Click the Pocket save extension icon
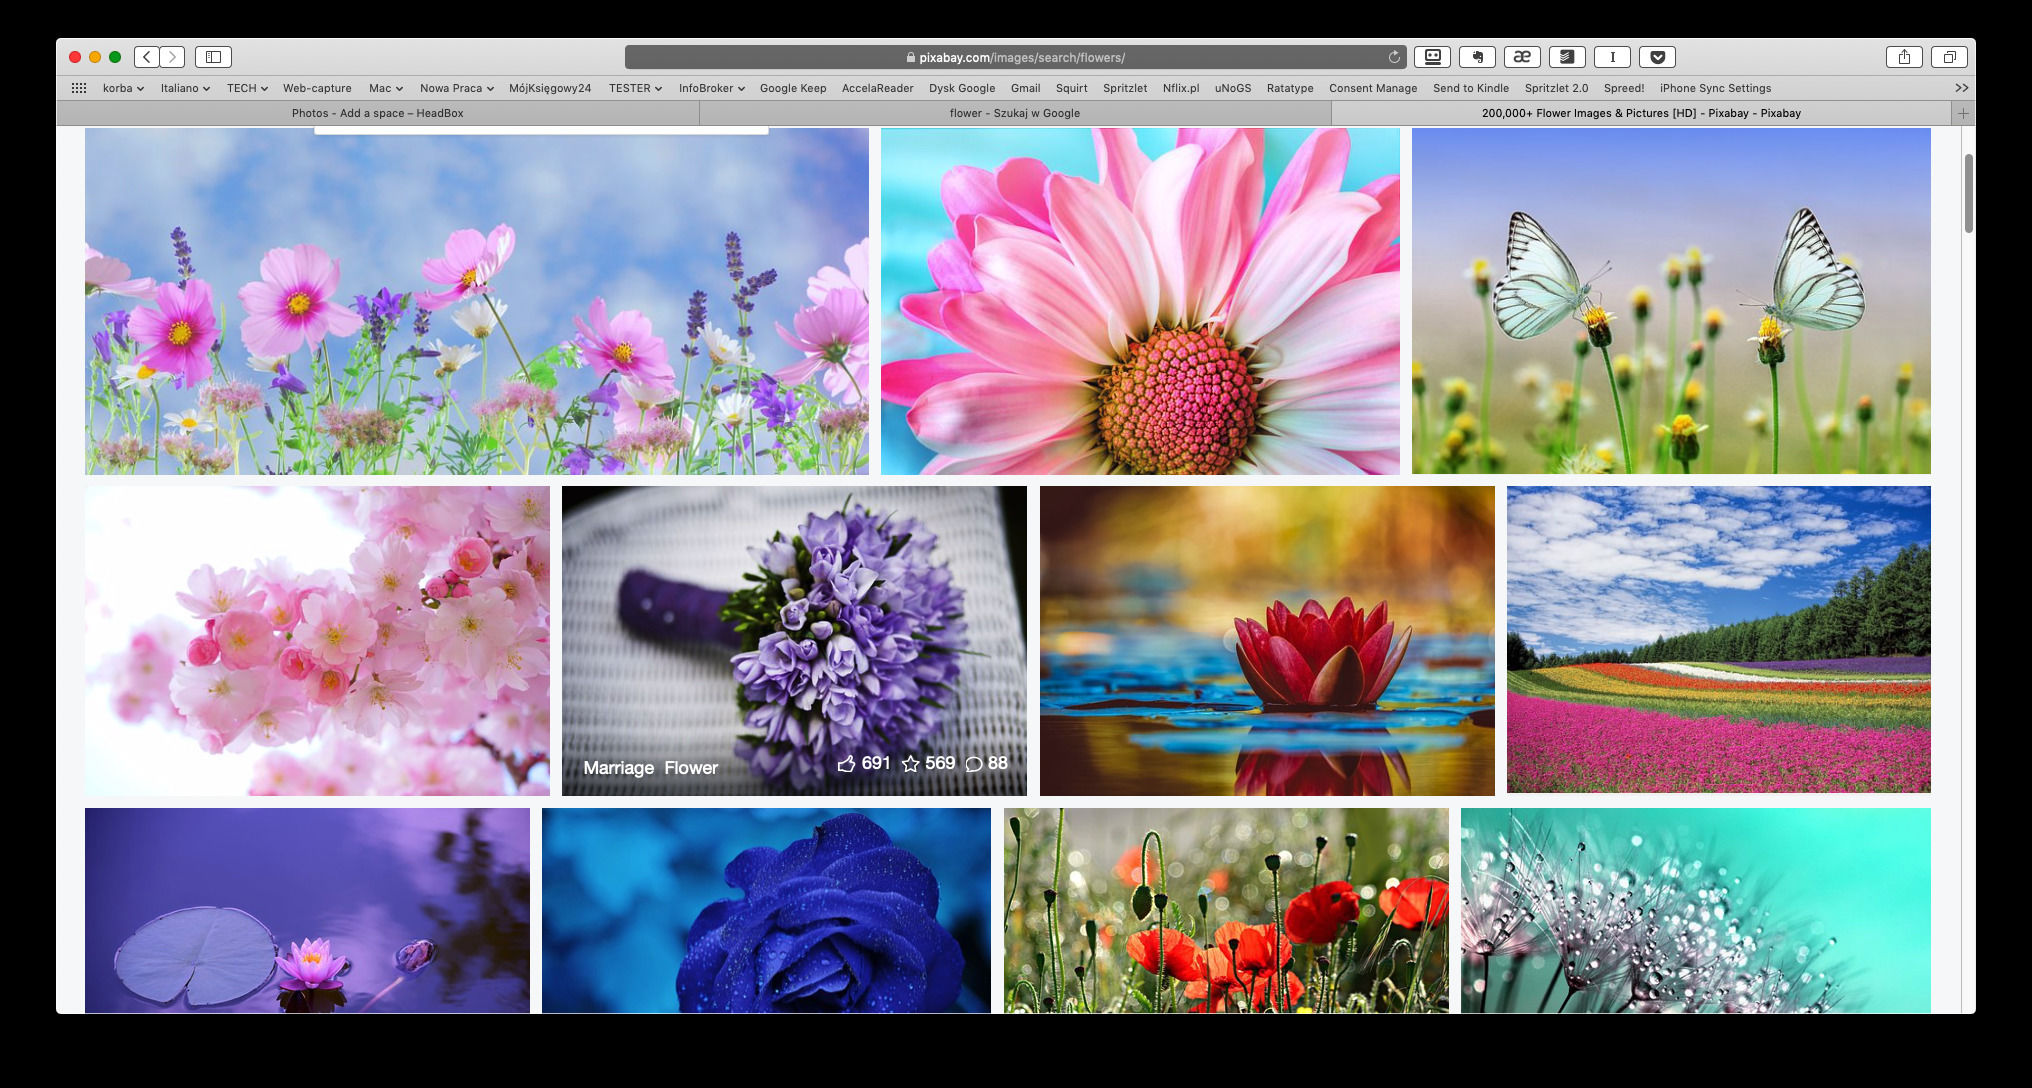Screen dimensions: 2032x1088 [1657, 57]
